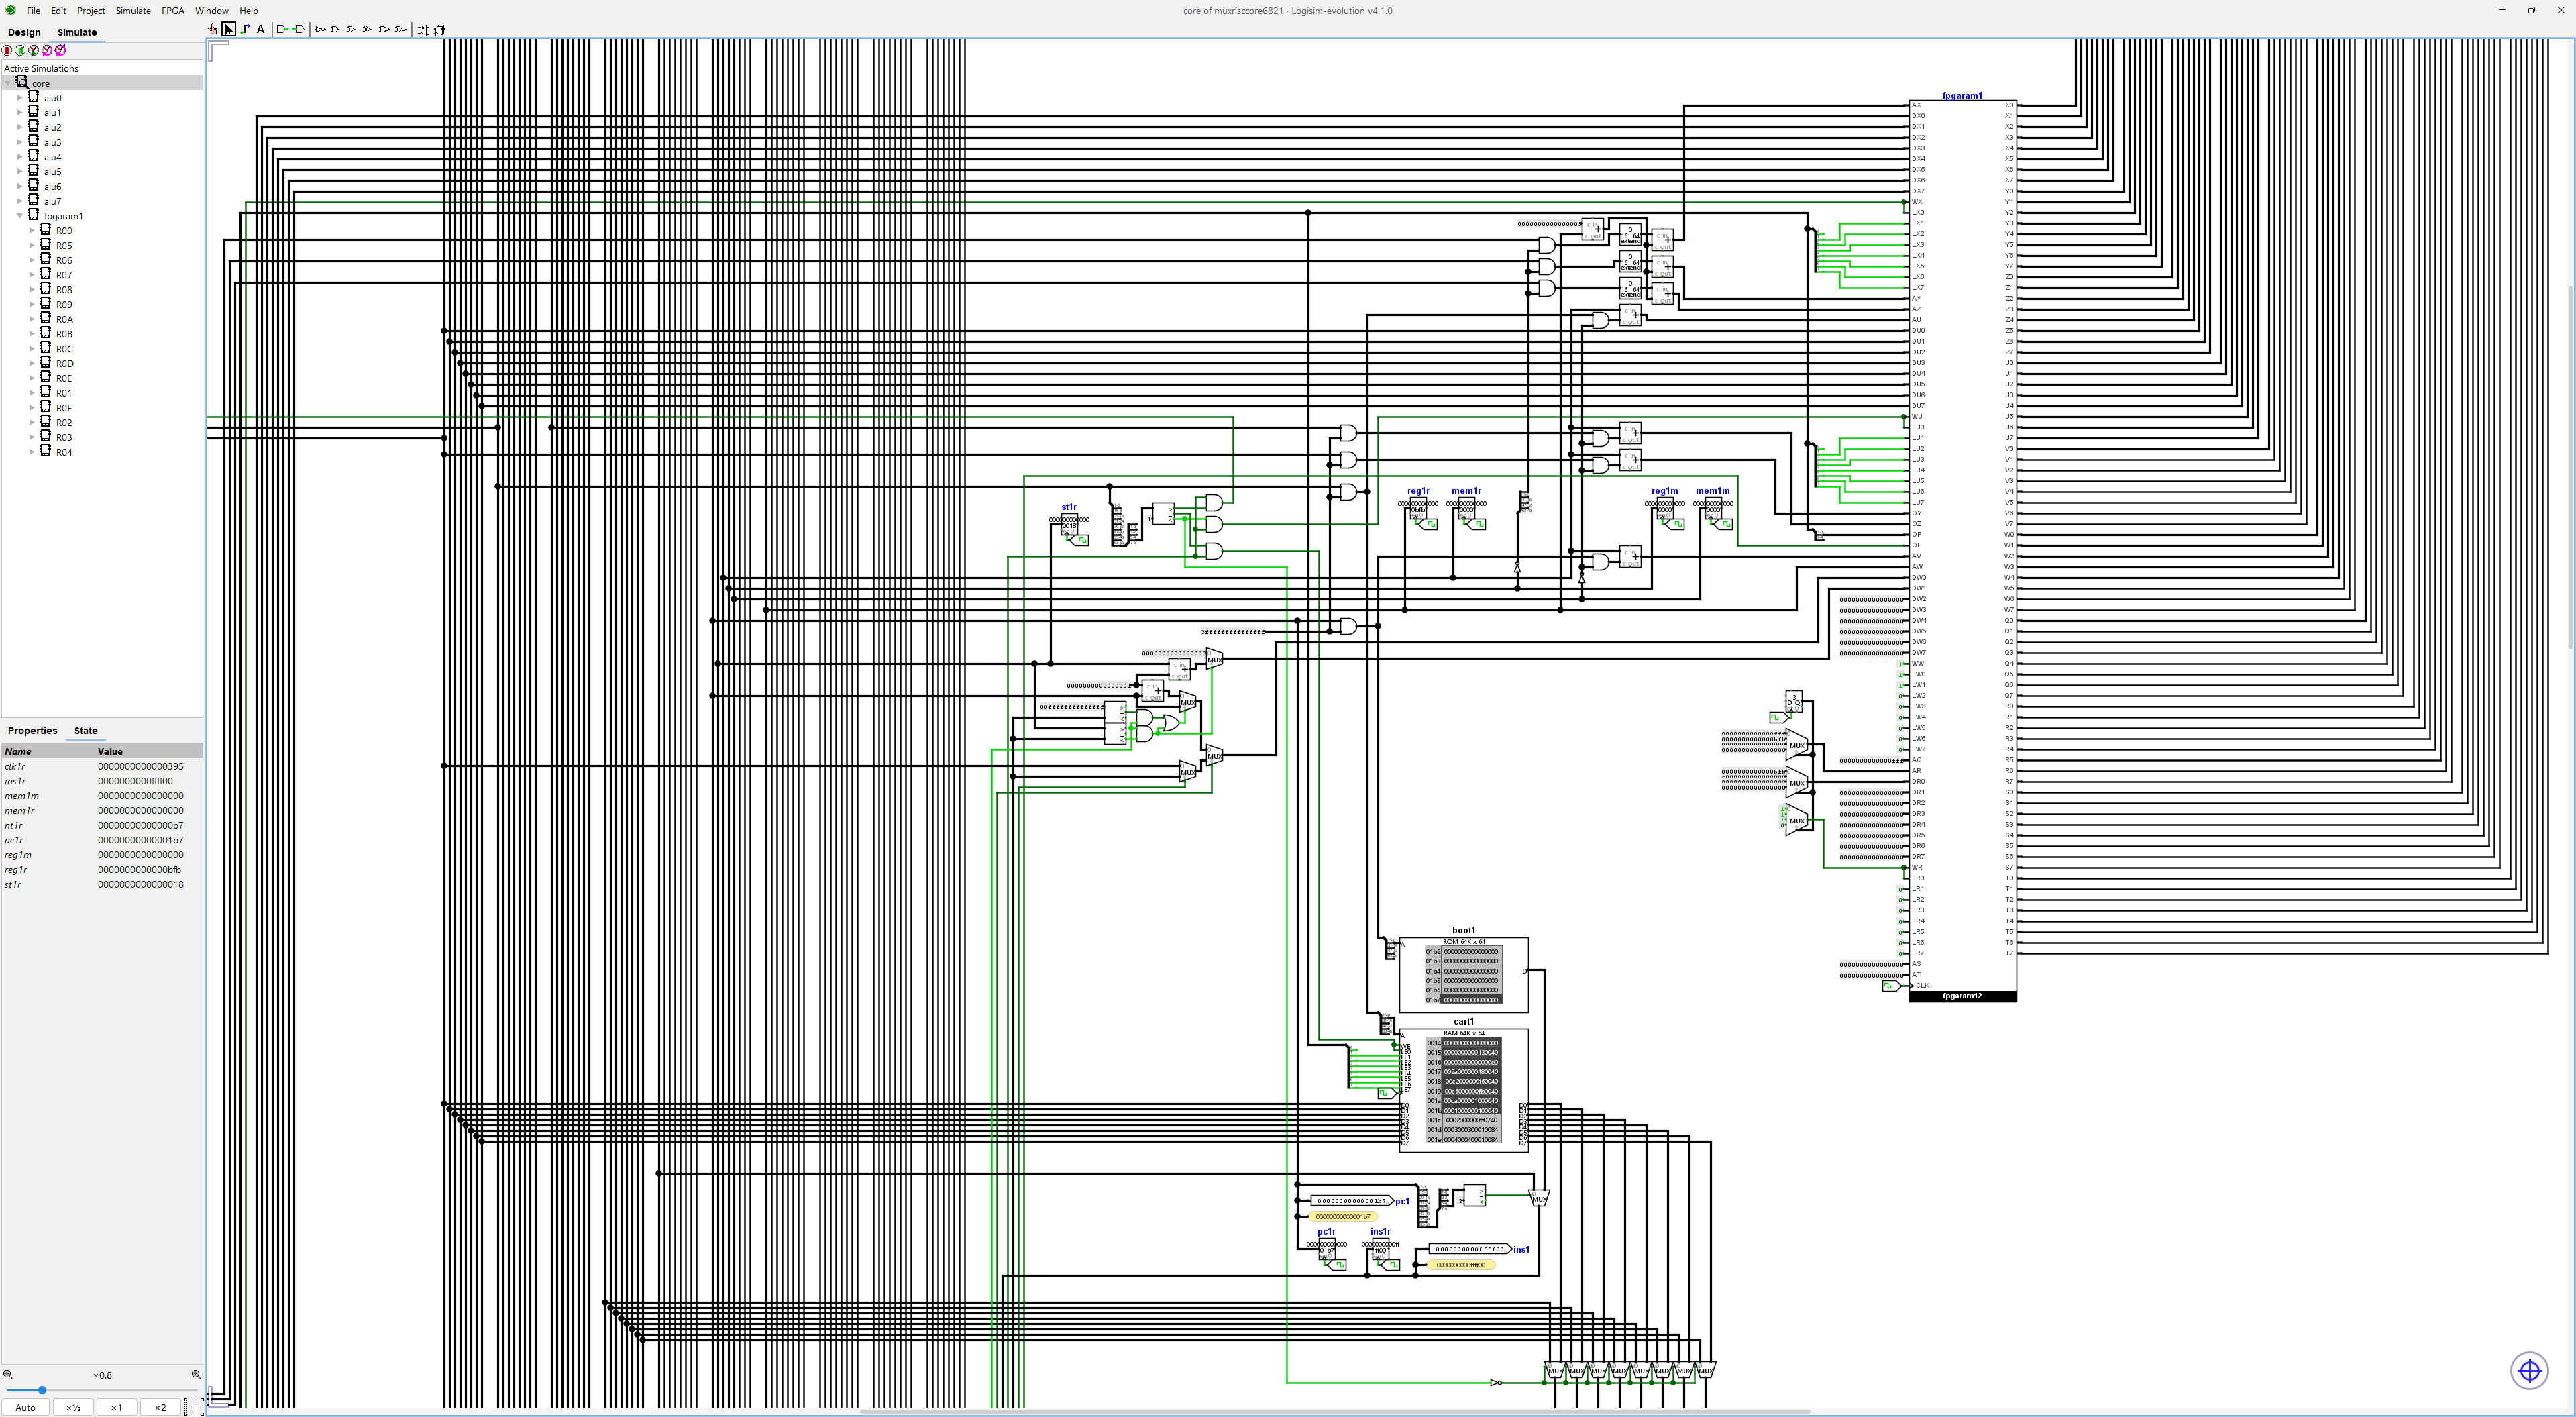Collapse the core simulation tree node
This screenshot has width=2576, height=1417.
tap(8, 83)
